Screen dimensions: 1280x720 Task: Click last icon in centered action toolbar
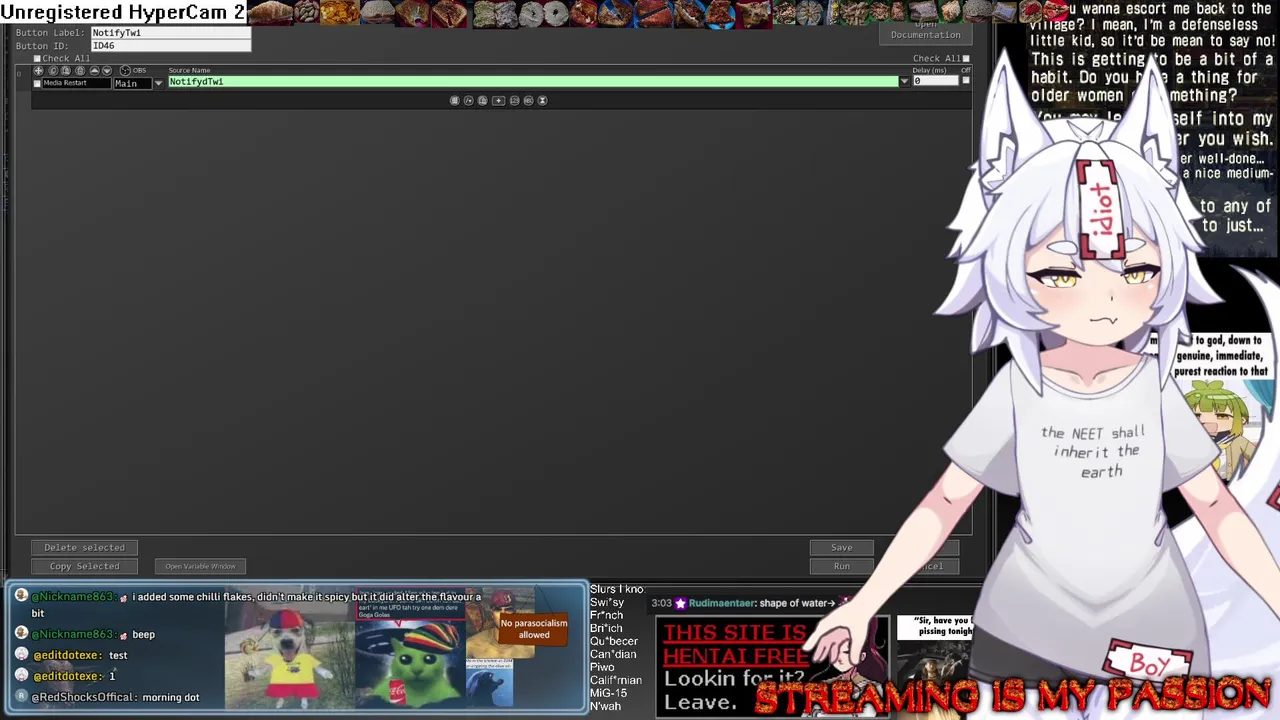click(x=542, y=100)
